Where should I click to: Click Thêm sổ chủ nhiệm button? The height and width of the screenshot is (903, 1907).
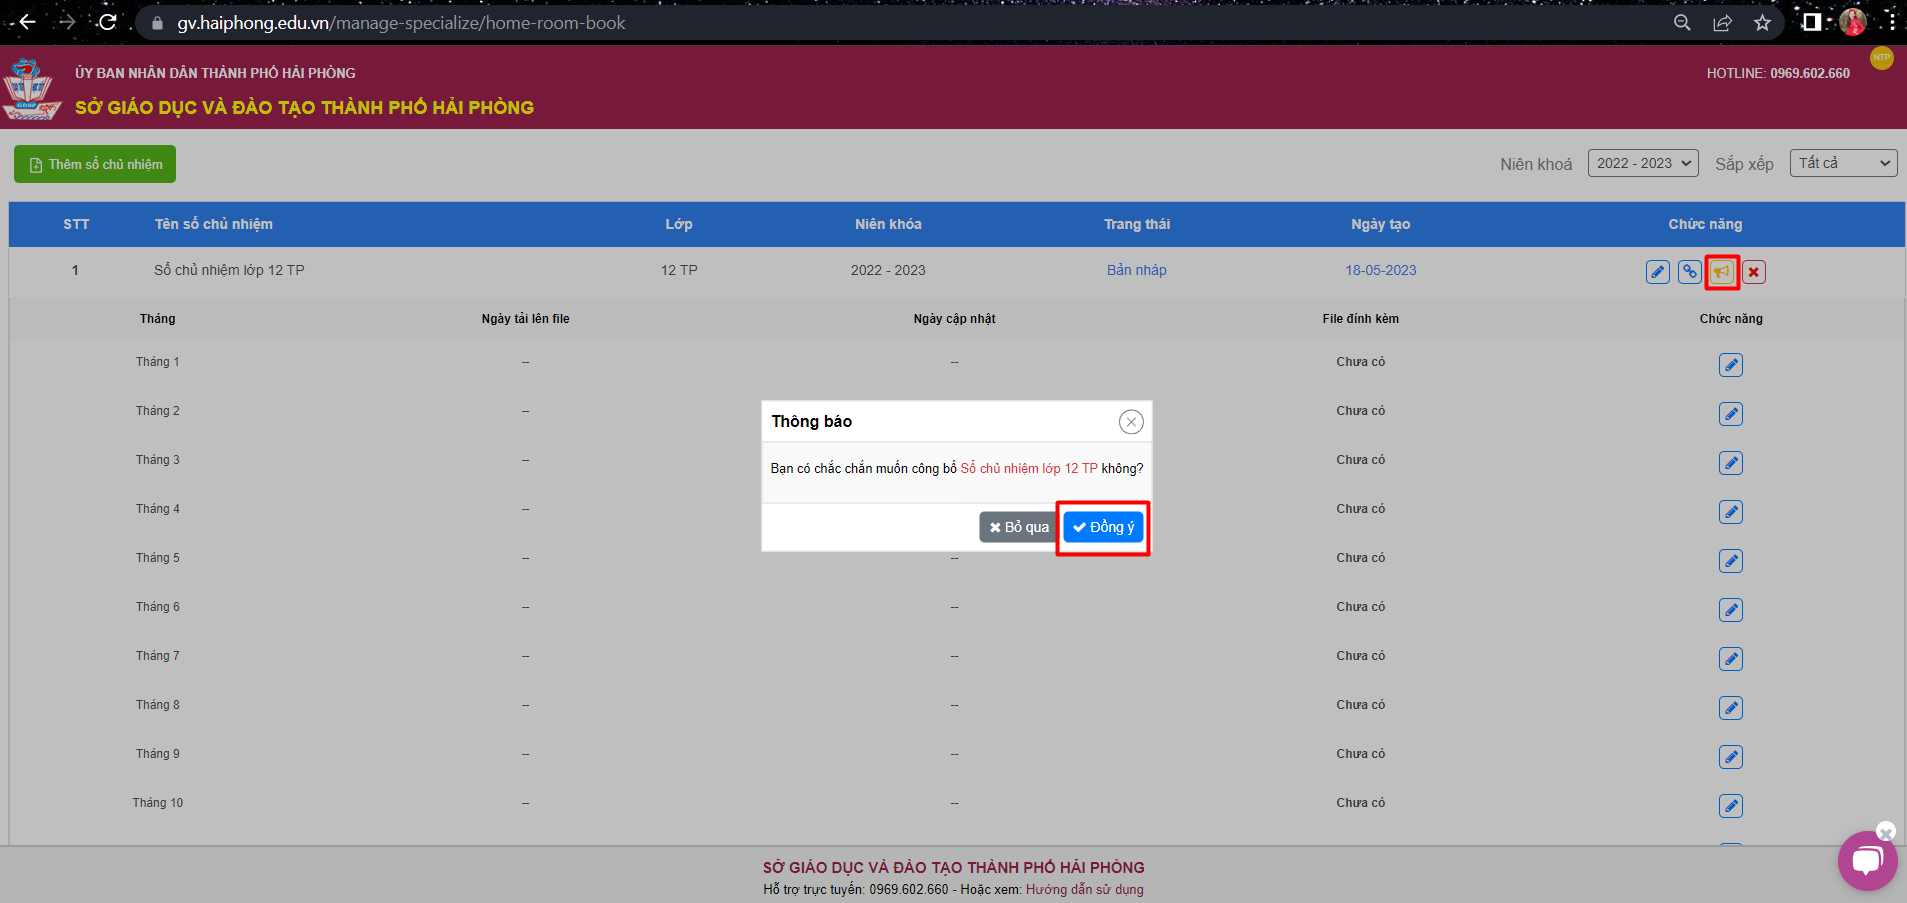tap(95, 164)
